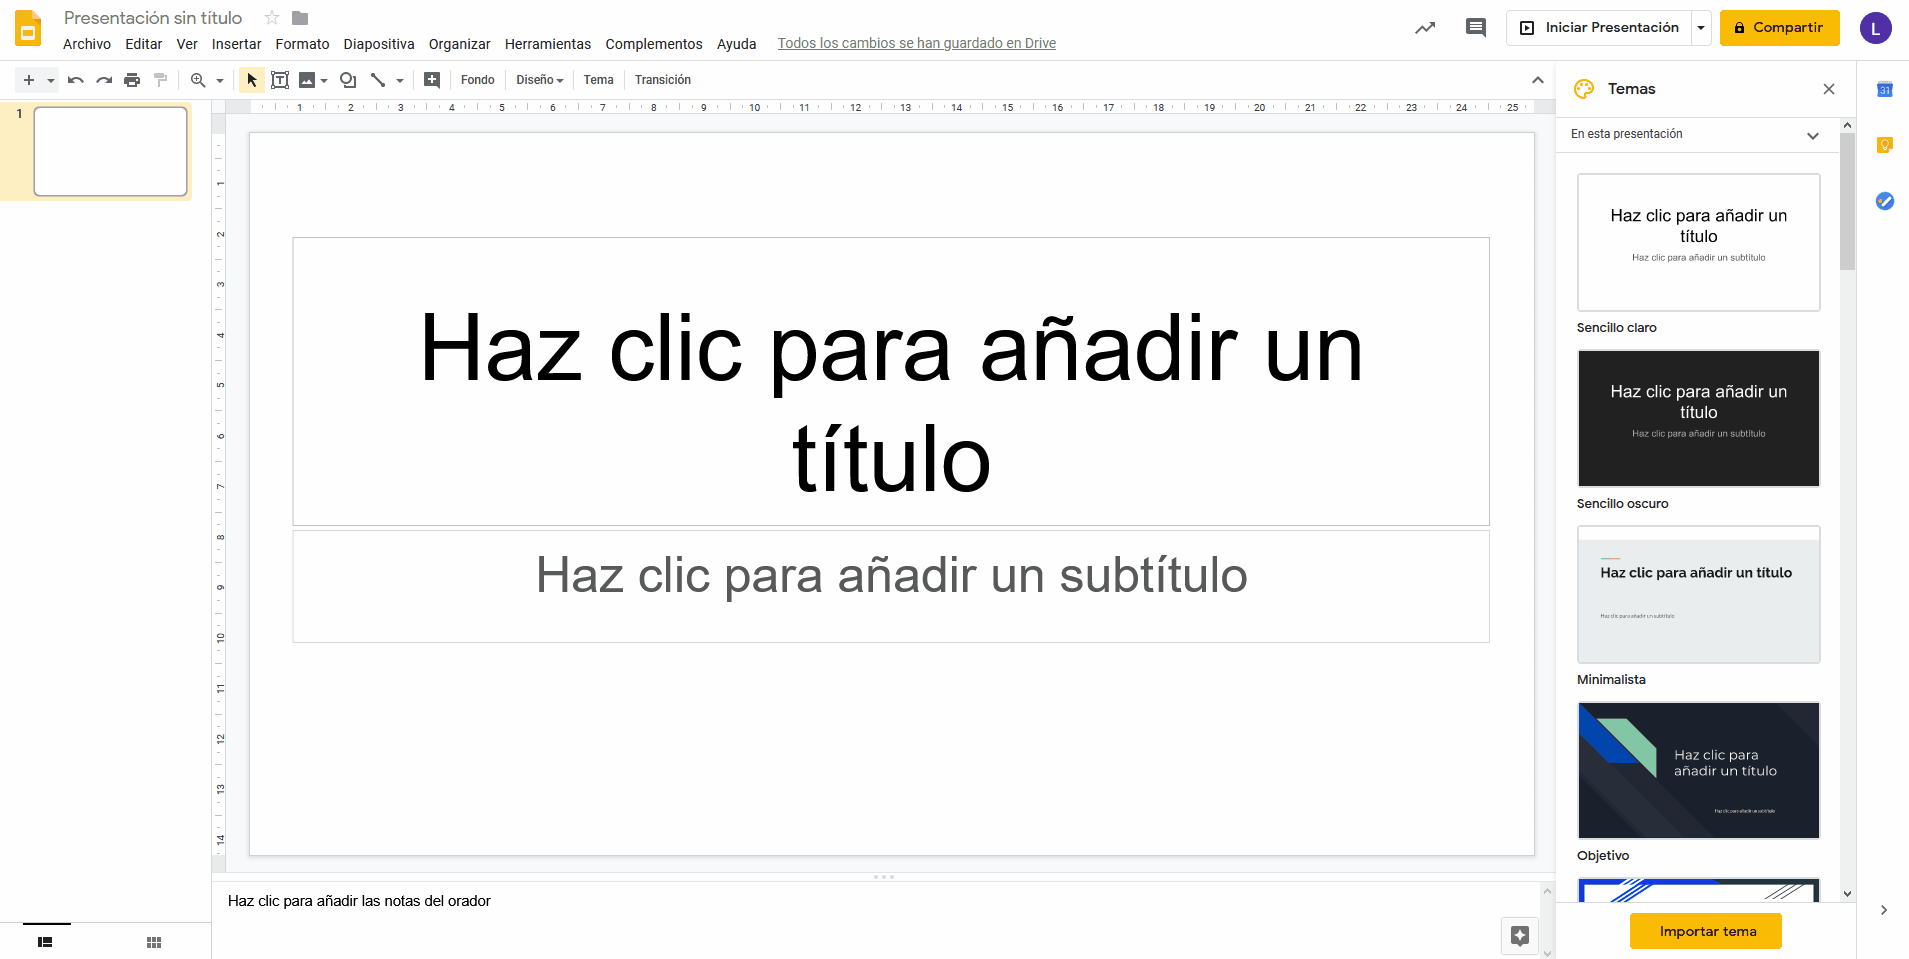Open the account avatar L
The height and width of the screenshot is (959, 1909).
tap(1876, 28)
